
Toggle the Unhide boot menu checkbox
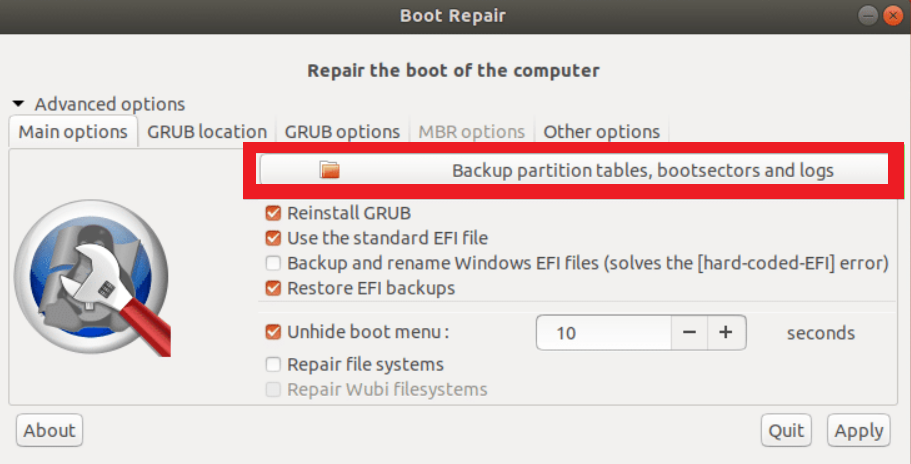point(273,332)
